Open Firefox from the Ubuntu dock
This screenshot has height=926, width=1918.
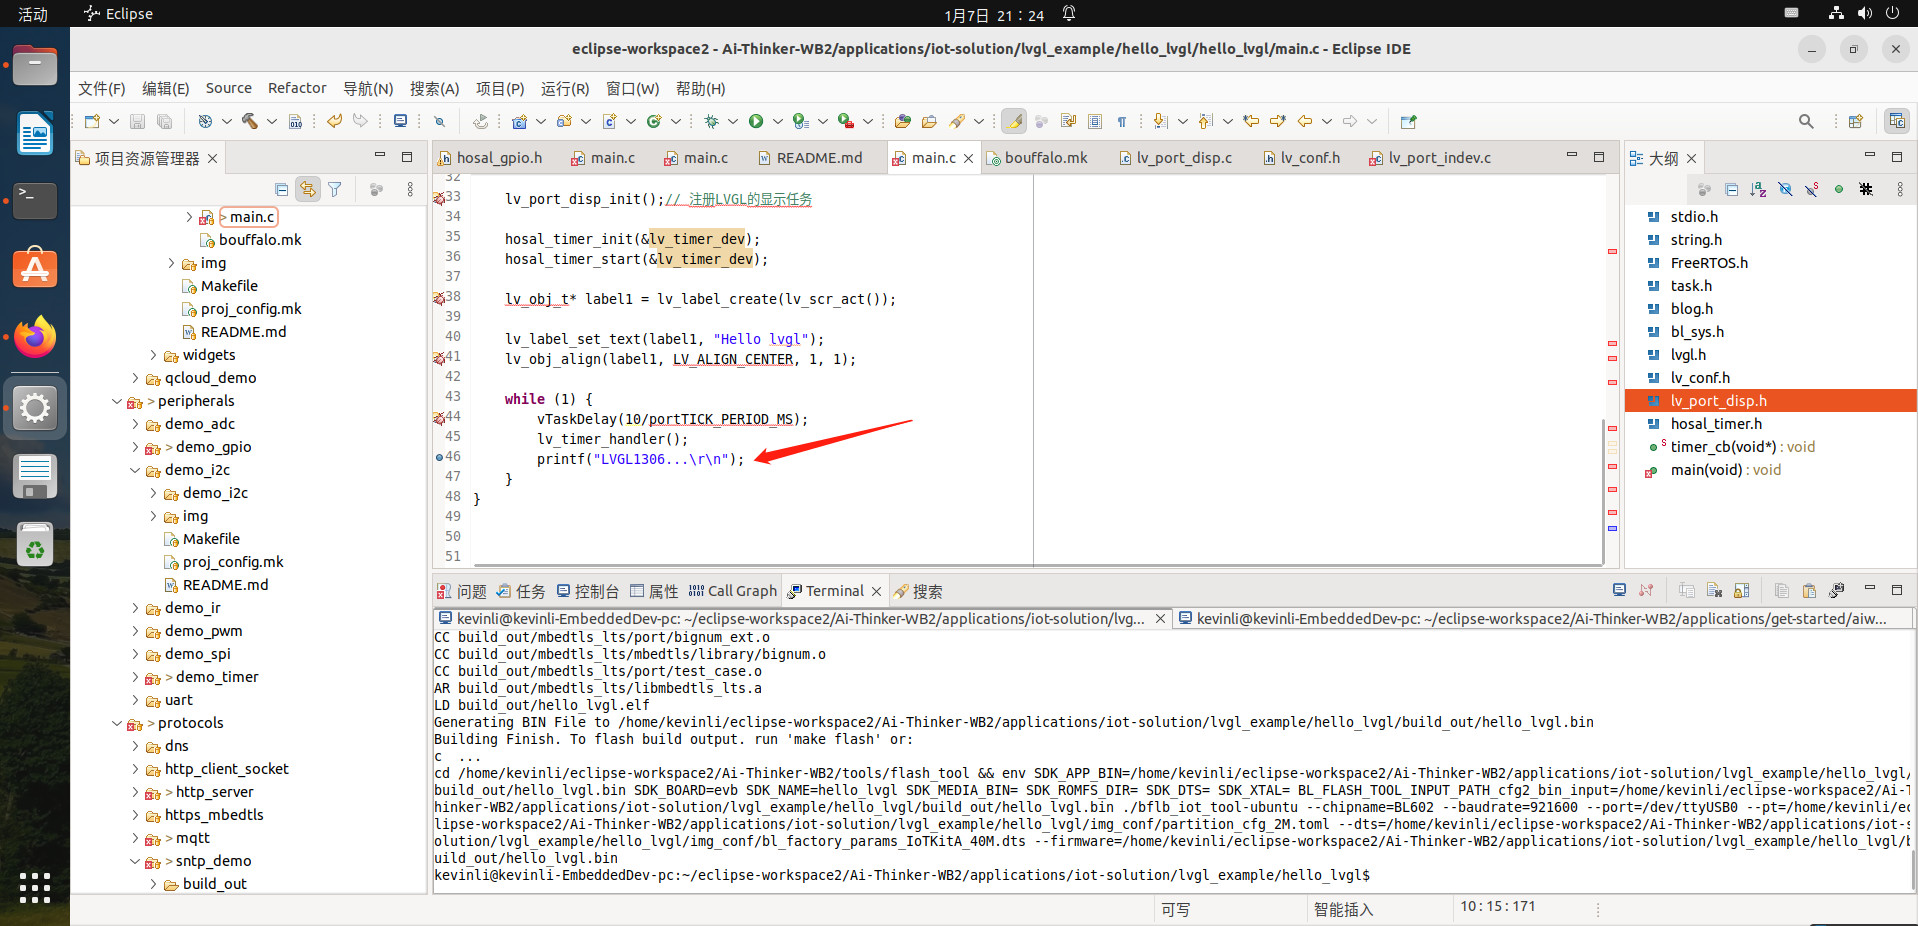[35, 337]
